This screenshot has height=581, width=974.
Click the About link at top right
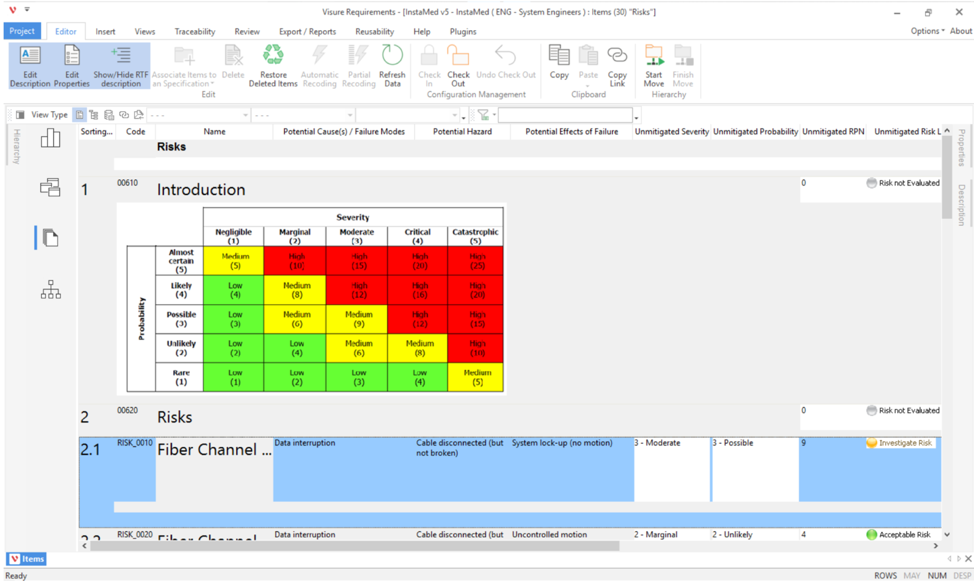click(960, 31)
